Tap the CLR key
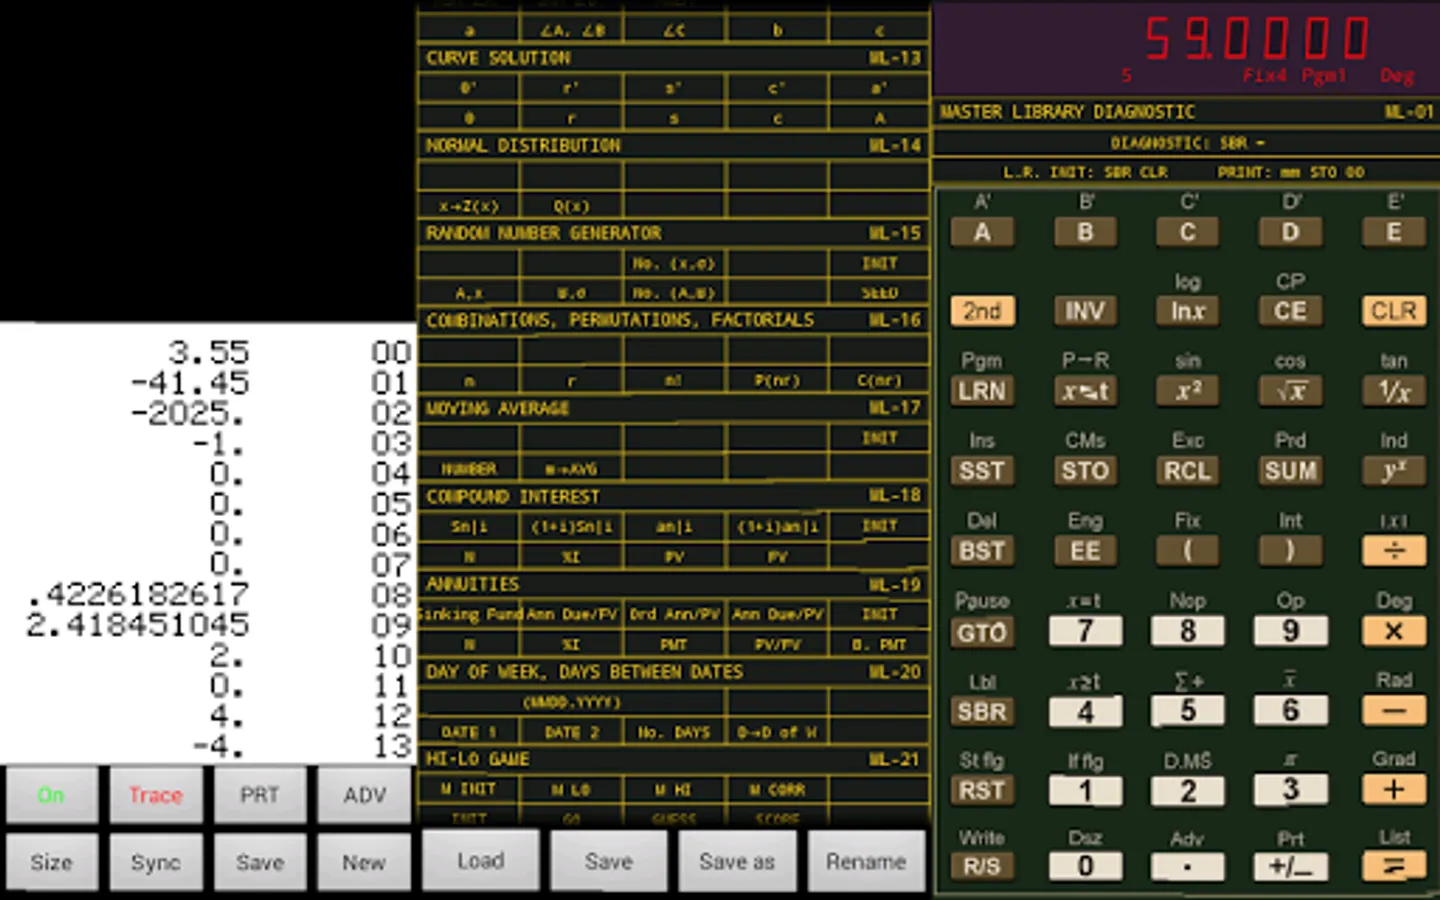The image size is (1440, 900). point(1394,311)
